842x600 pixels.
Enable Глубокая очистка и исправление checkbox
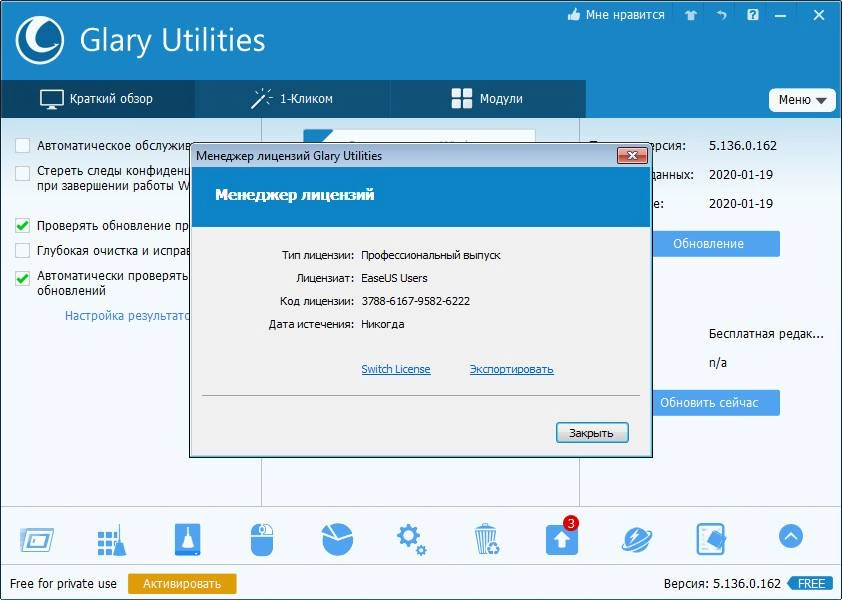click(x=23, y=250)
